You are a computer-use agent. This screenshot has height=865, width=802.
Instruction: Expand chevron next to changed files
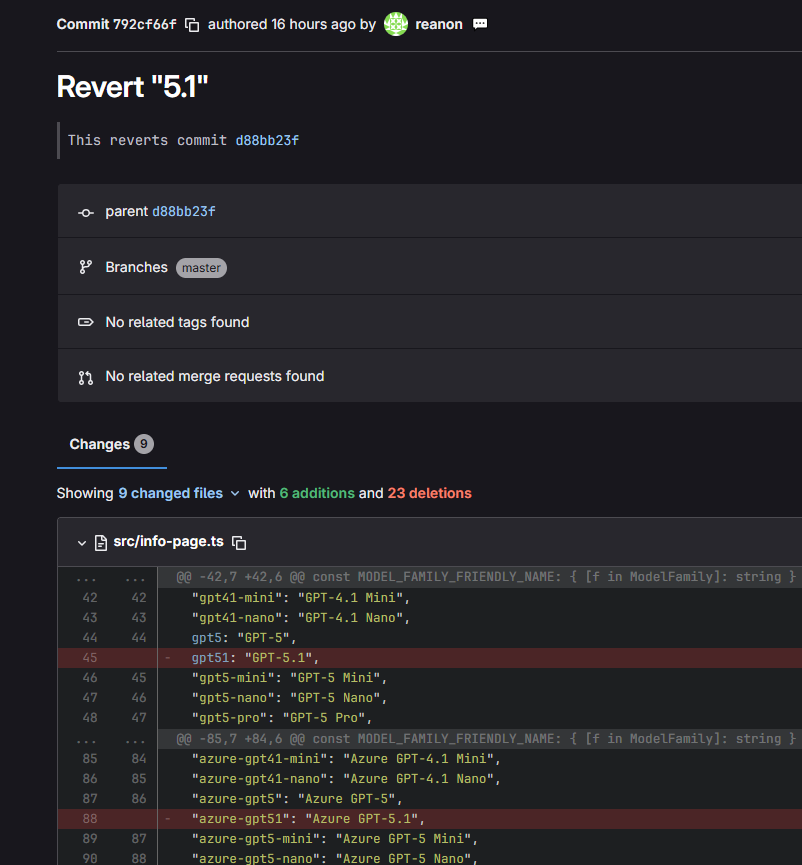(235, 494)
